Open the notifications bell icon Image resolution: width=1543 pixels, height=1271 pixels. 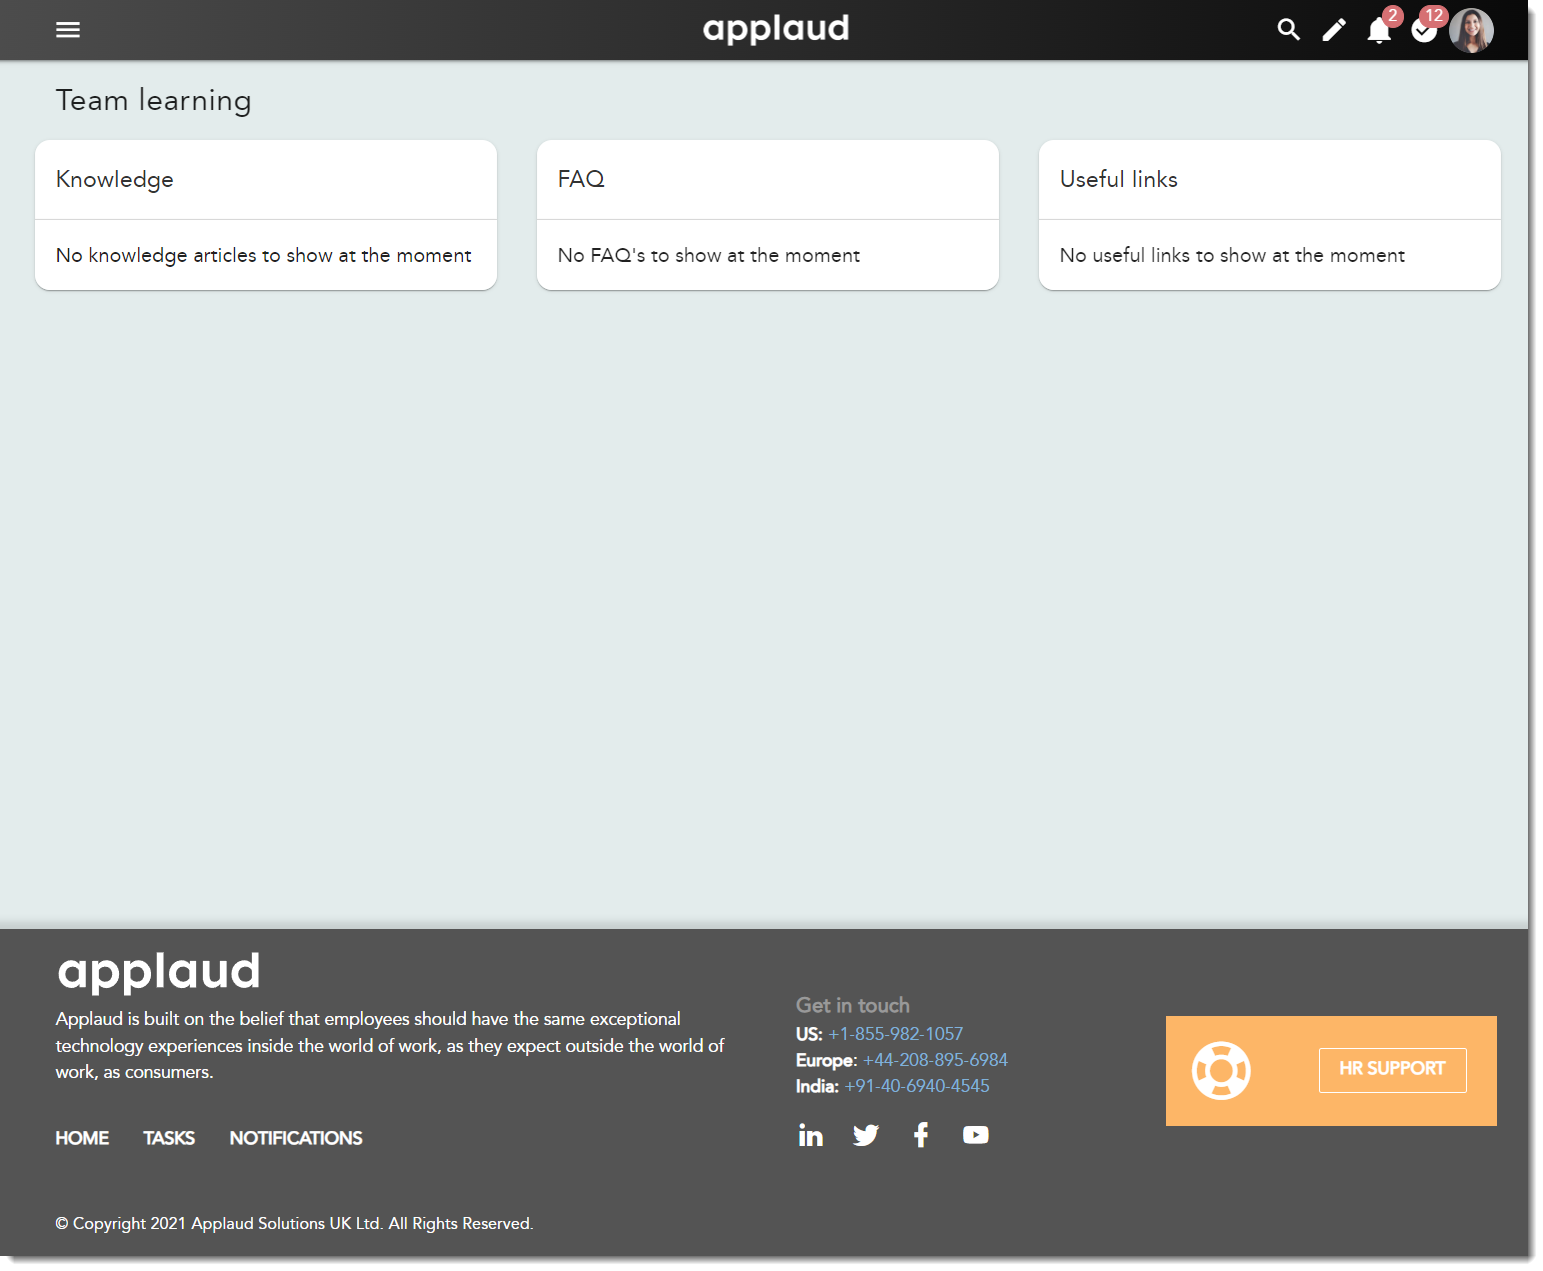(1379, 30)
